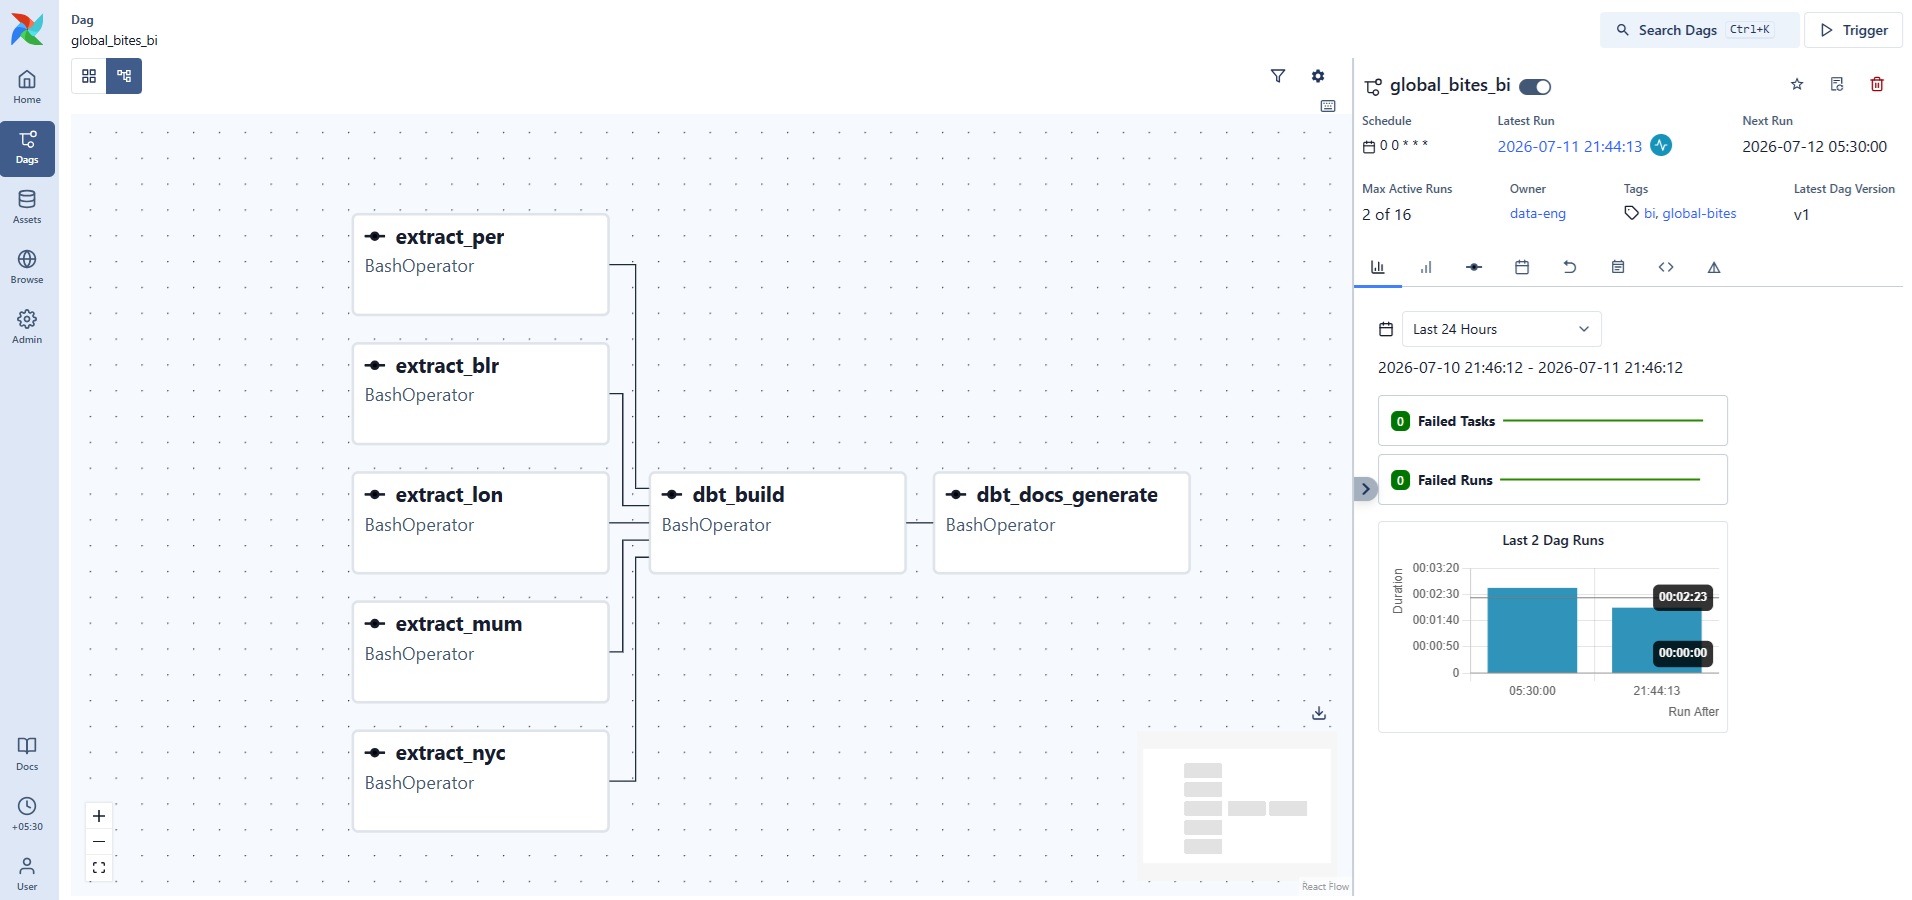Viewport: 1912px width, 900px height.
Task: Delete the DAG with the trash icon
Action: [1877, 84]
